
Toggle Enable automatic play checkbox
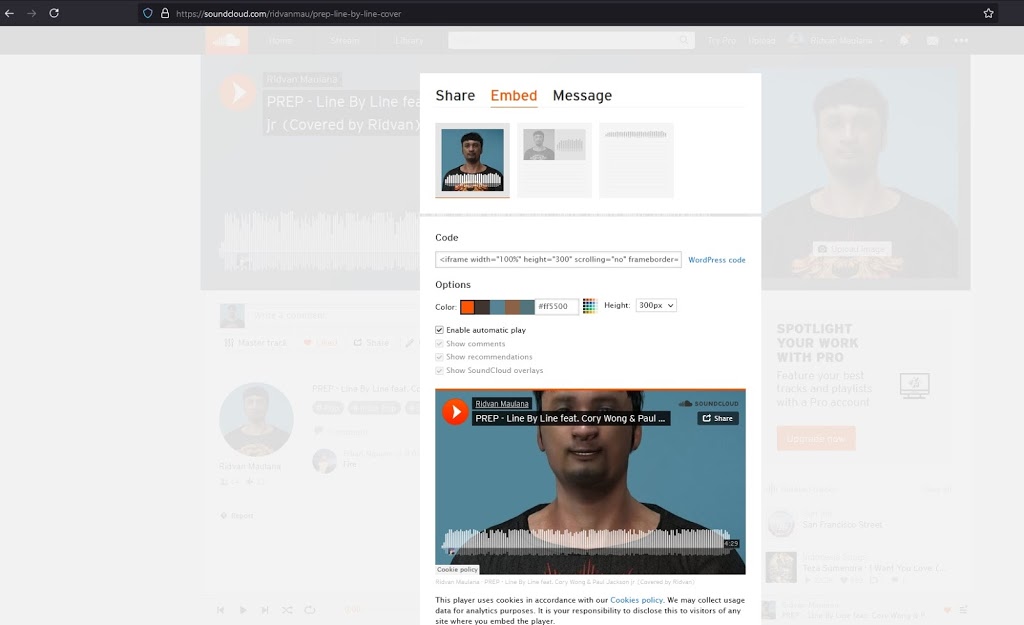tap(440, 330)
